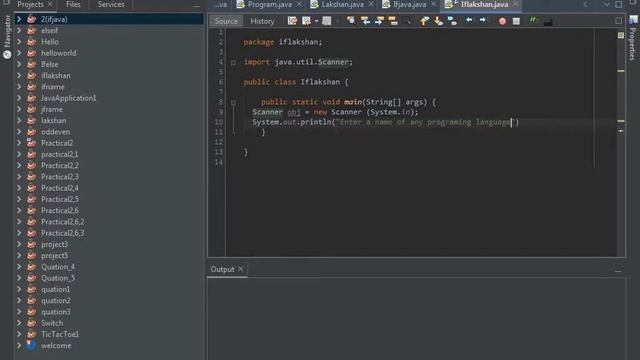
Task: Select the Ifelse project in tree
Action: pyautogui.click(x=49, y=64)
